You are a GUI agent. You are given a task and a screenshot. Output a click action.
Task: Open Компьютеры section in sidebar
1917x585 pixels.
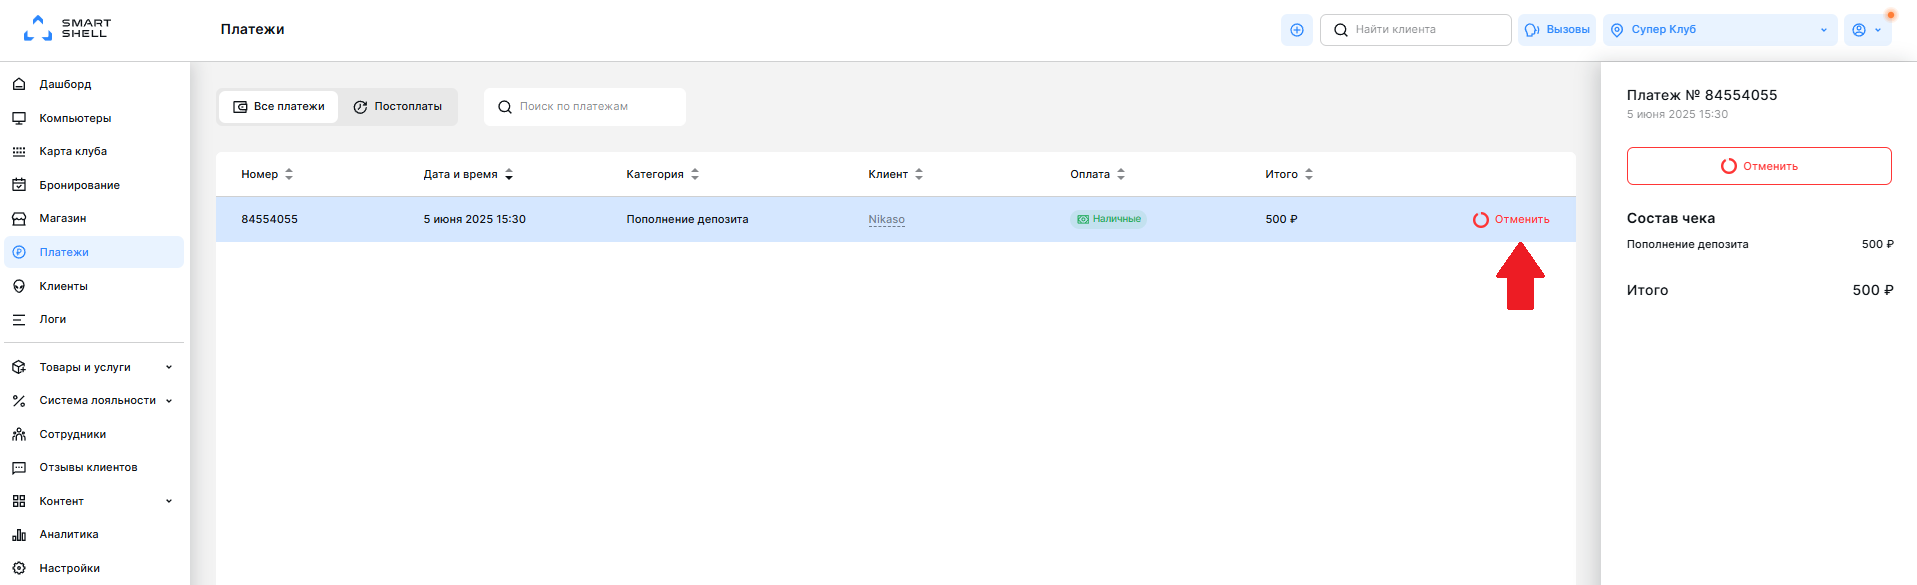(75, 118)
